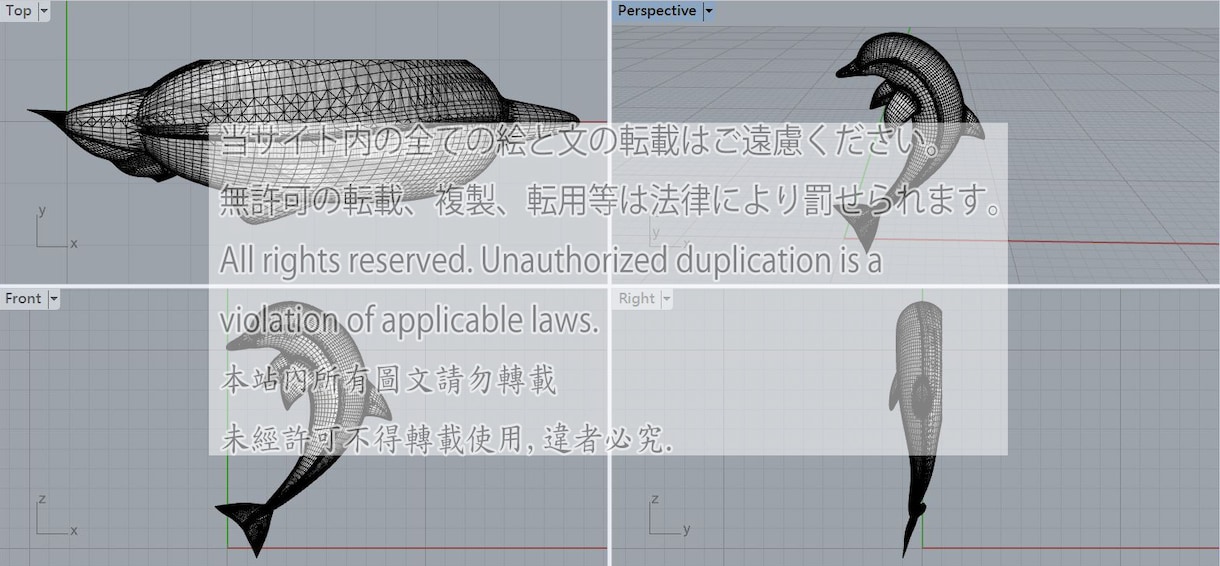The image size is (1220, 566).
Task: Open the Front viewport menu arrow
Action: pos(53,298)
